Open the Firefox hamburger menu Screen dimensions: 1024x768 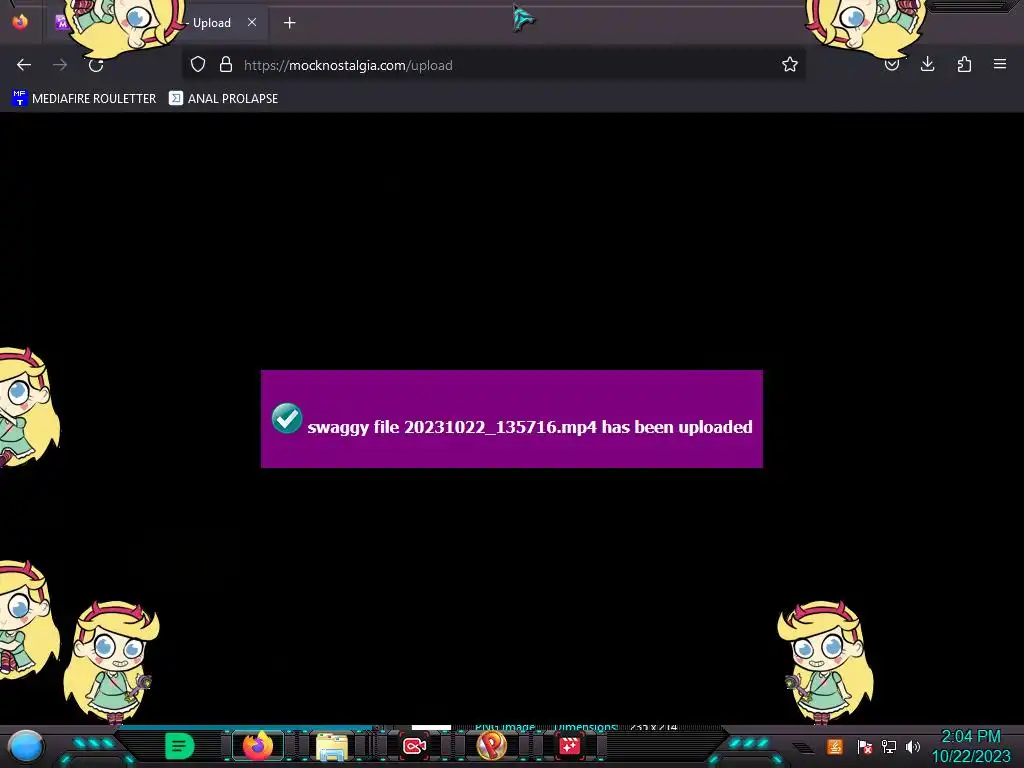pos(1000,65)
